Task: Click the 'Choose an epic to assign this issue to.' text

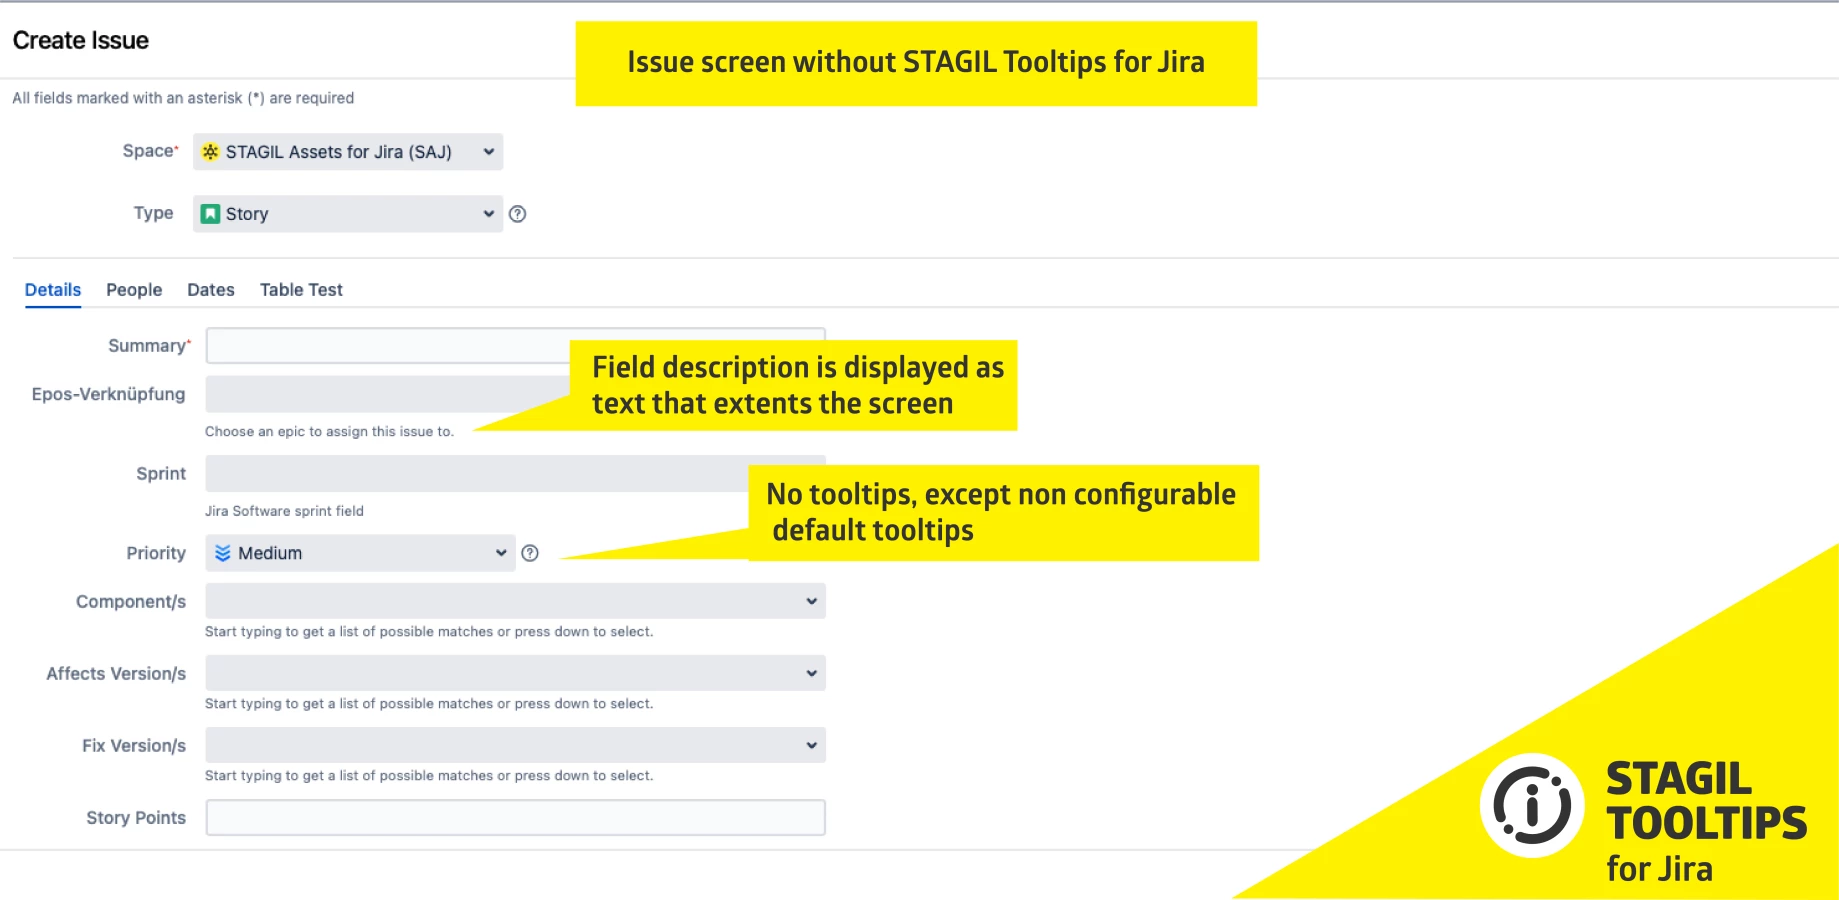Action: [x=329, y=432]
